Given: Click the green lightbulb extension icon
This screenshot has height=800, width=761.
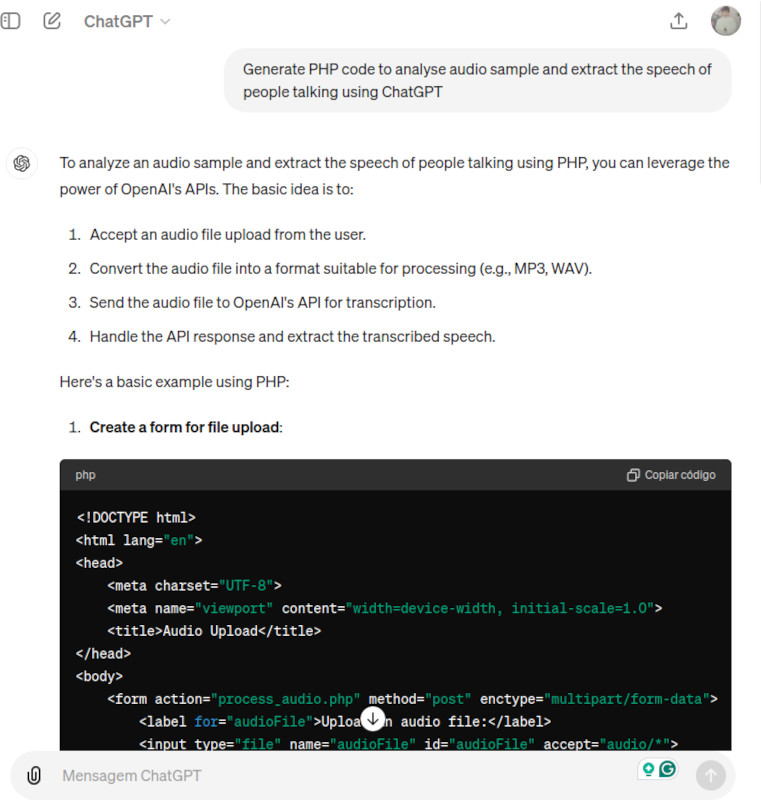Looking at the screenshot, I should [x=648, y=769].
